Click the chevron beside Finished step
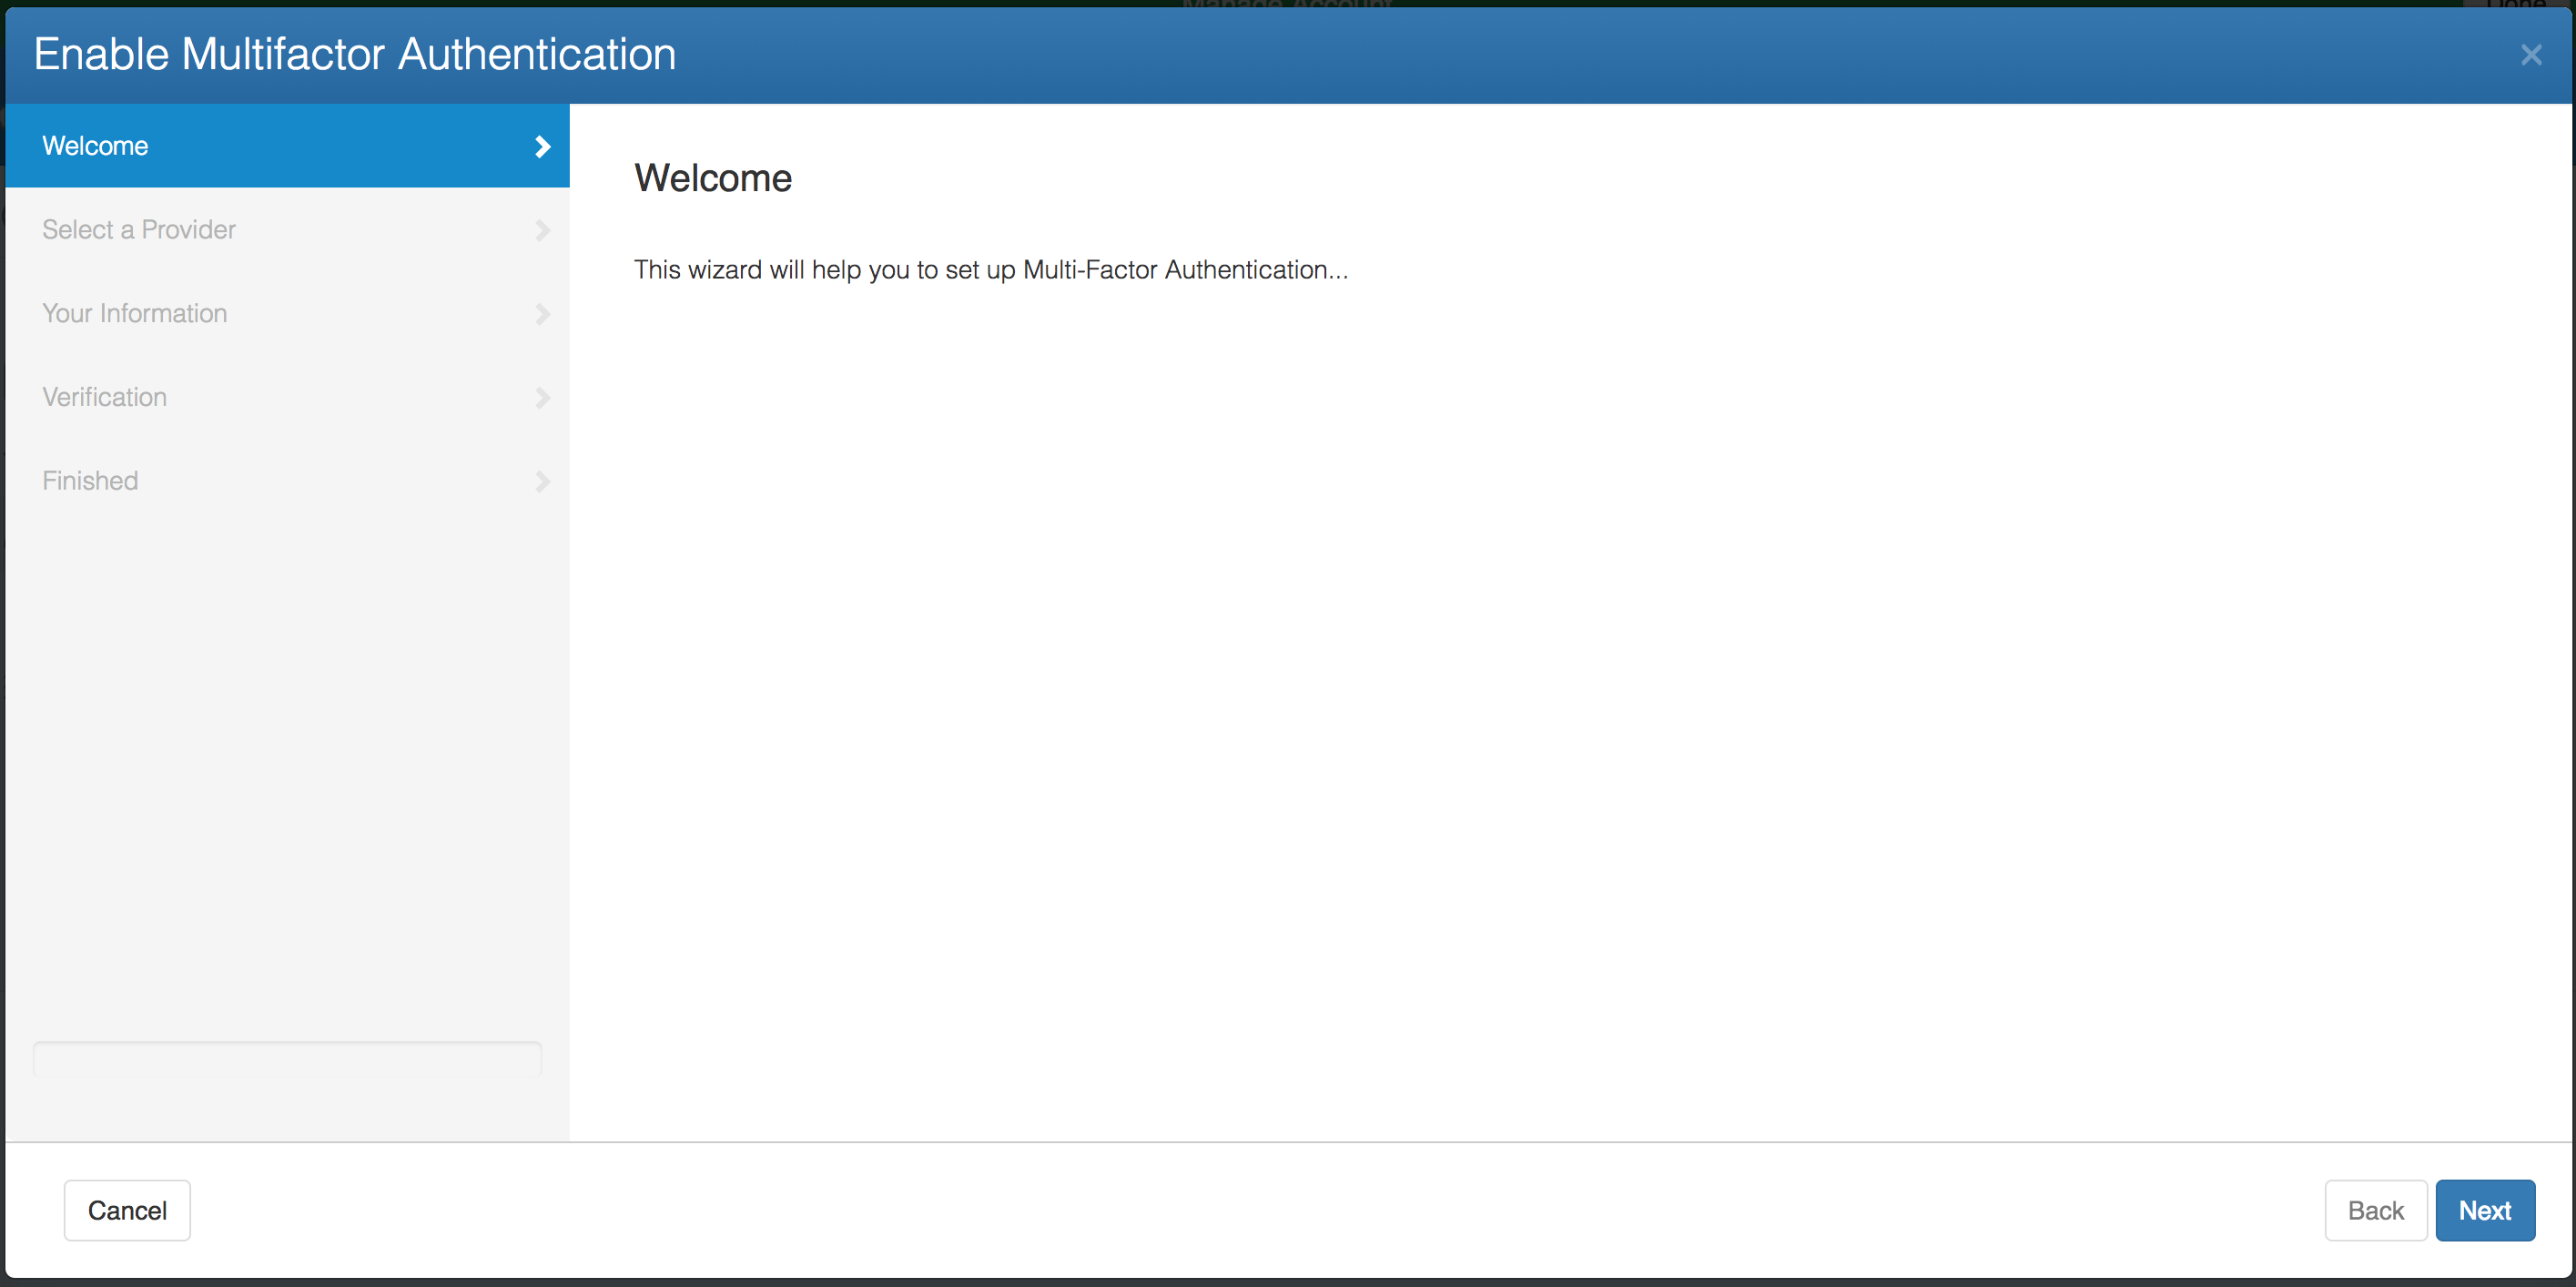Image resolution: width=2576 pixels, height=1287 pixels. pyautogui.click(x=542, y=482)
